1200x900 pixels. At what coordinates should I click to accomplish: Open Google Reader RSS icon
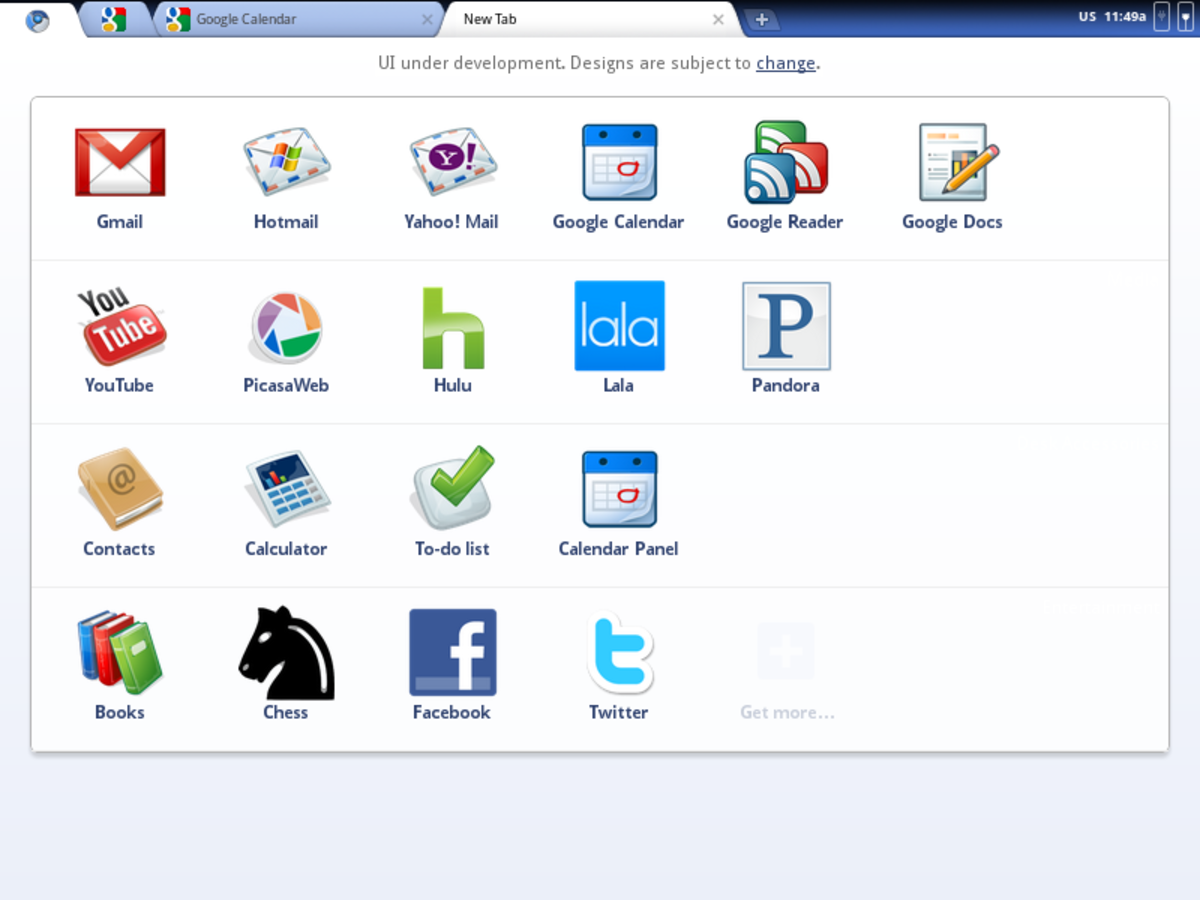(x=786, y=162)
